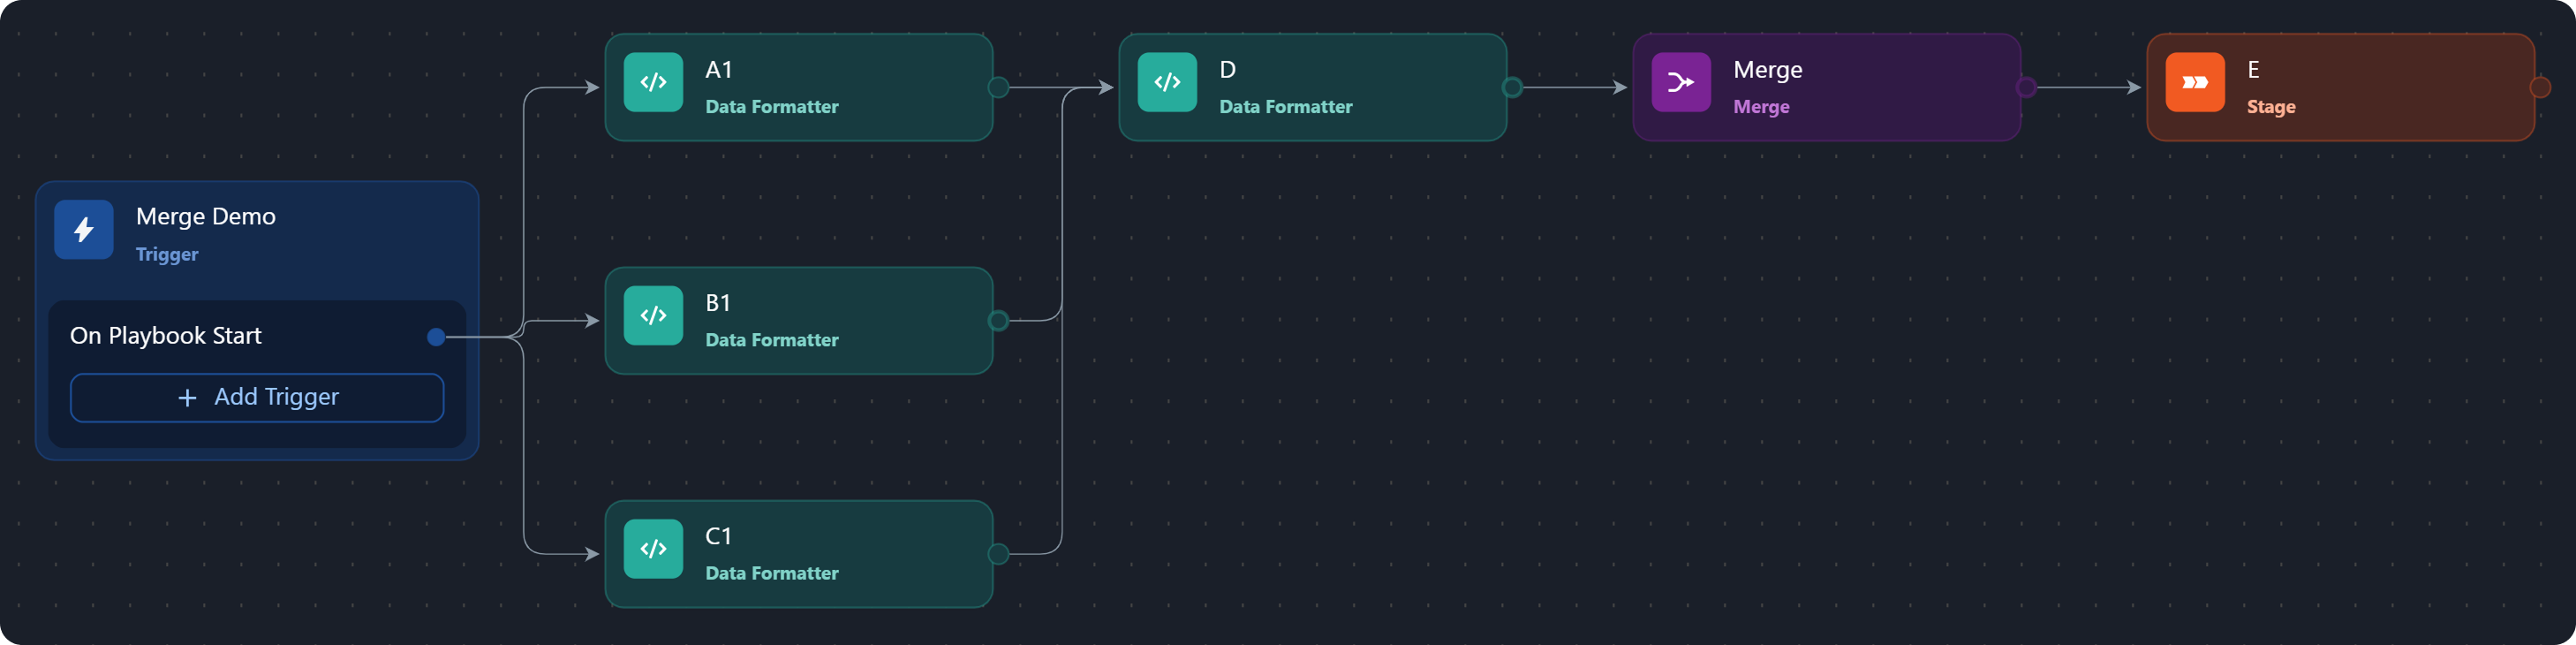Click the C1 node output connector

click(998, 554)
